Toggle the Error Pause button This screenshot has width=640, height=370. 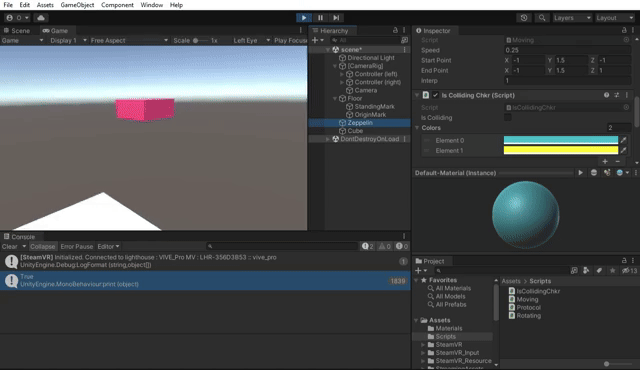[77, 246]
